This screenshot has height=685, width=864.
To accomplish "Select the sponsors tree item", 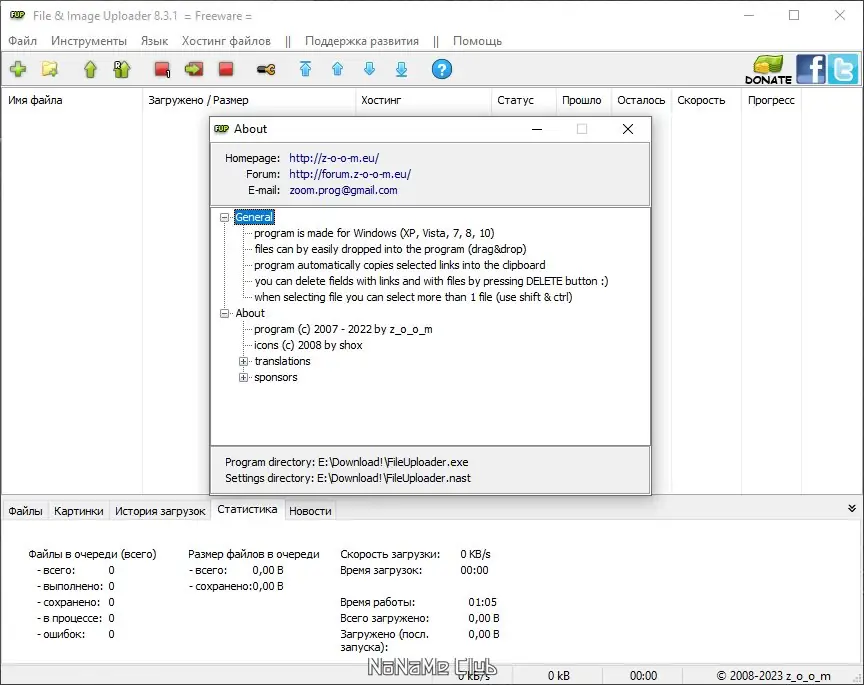I will coord(276,377).
